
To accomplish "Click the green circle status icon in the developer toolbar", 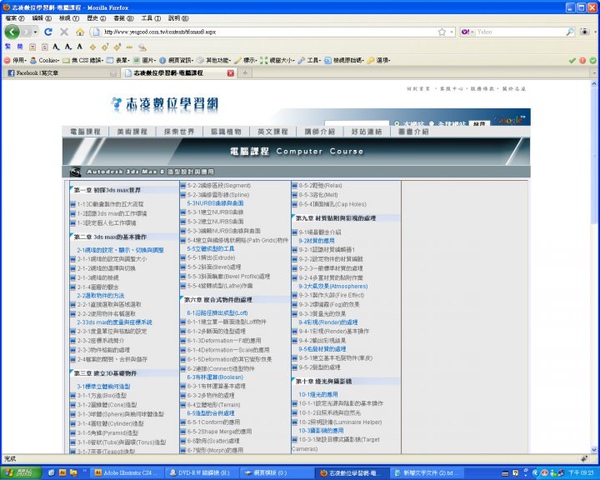I will pos(593,60).
